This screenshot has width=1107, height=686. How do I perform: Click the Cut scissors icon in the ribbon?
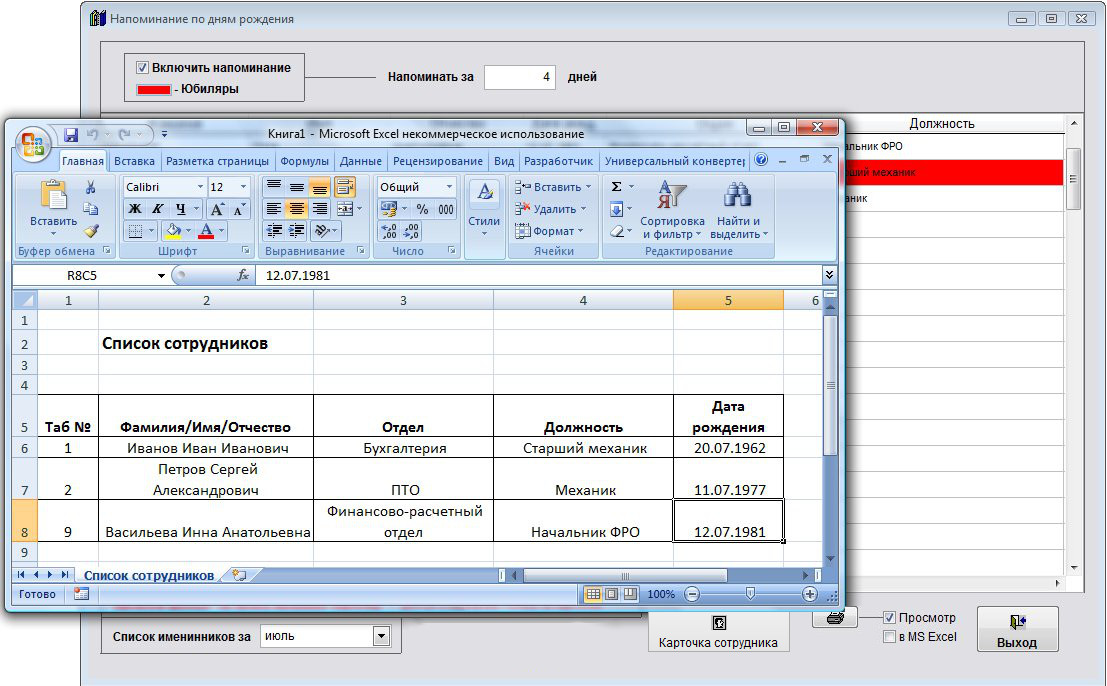(90, 187)
